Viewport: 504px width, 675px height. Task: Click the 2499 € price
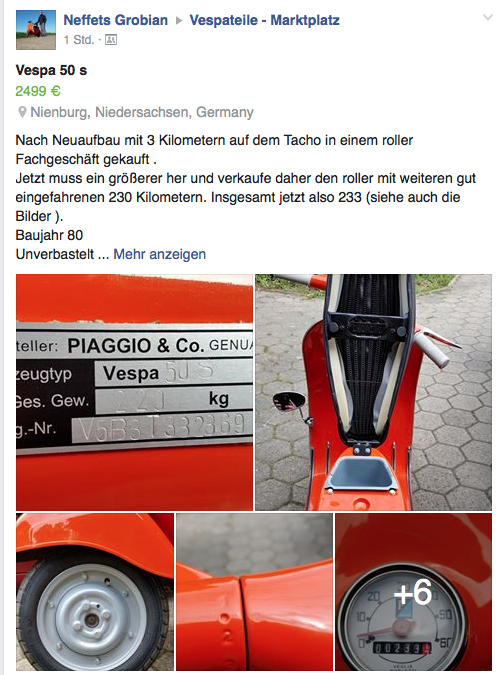coord(38,91)
